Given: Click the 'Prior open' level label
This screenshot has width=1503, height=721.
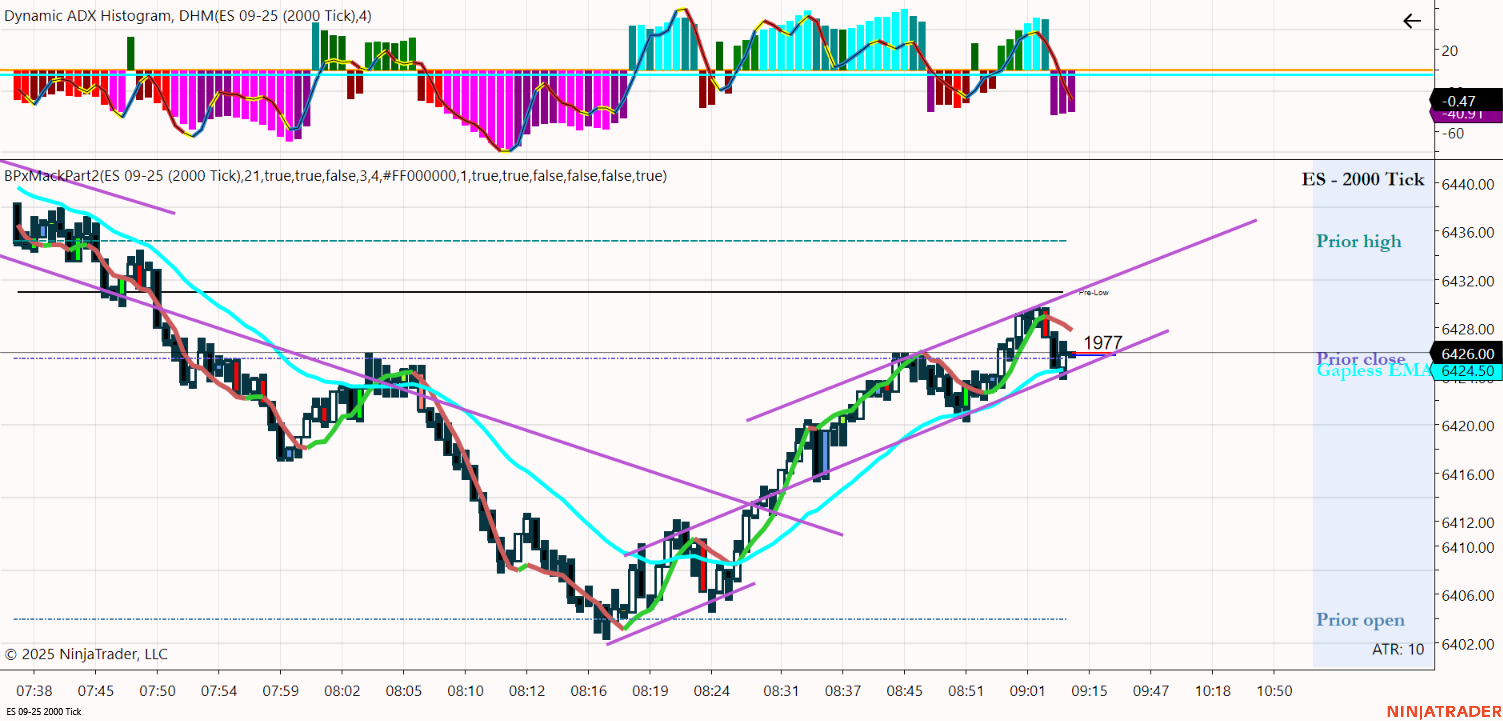Looking at the screenshot, I should [1360, 620].
